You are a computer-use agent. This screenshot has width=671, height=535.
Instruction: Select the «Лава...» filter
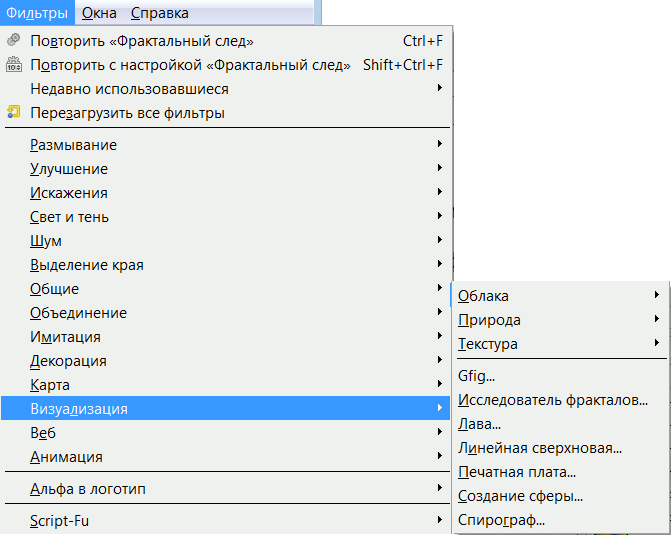(x=479, y=425)
